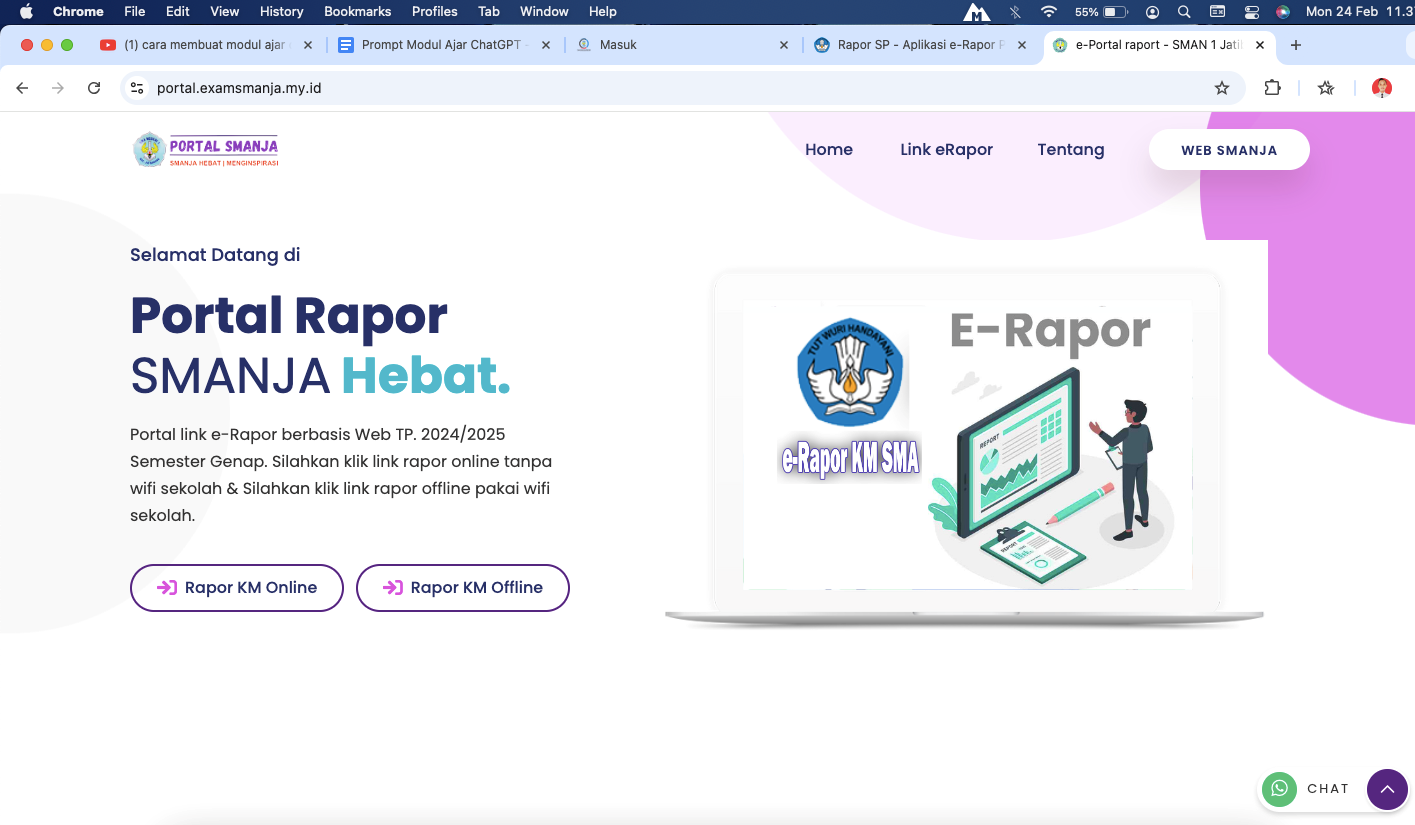1415x825 pixels.
Task: Open the bookmarks star icon beside Extensions
Action: click(1326, 88)
